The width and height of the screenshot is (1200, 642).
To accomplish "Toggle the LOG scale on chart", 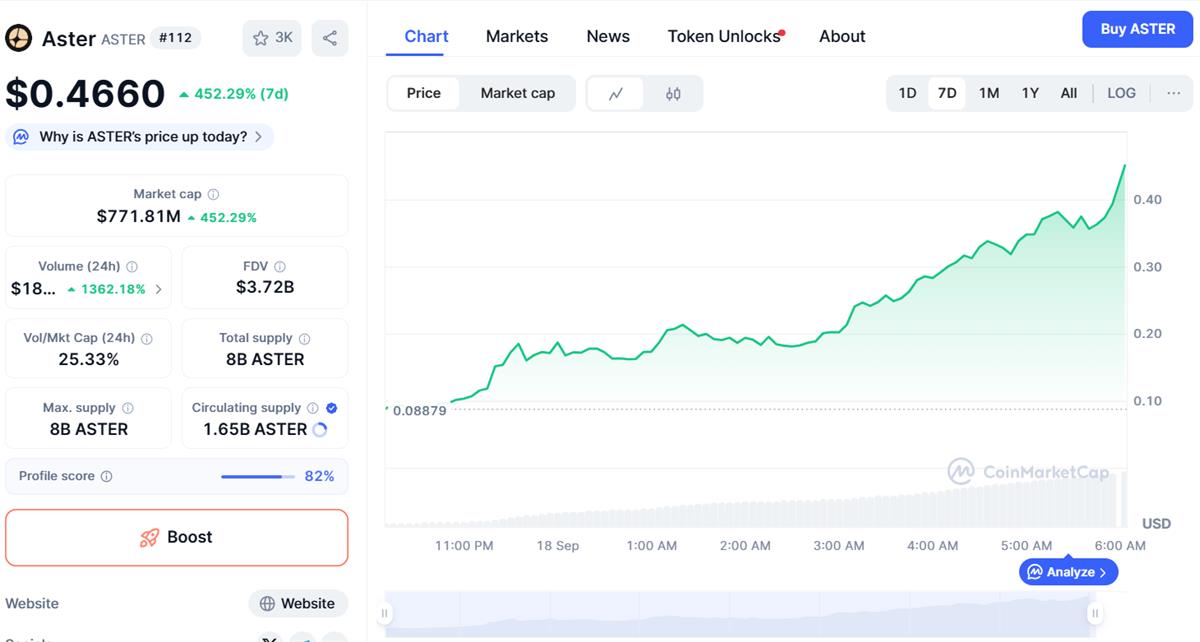I will [x=1121, y=93].
